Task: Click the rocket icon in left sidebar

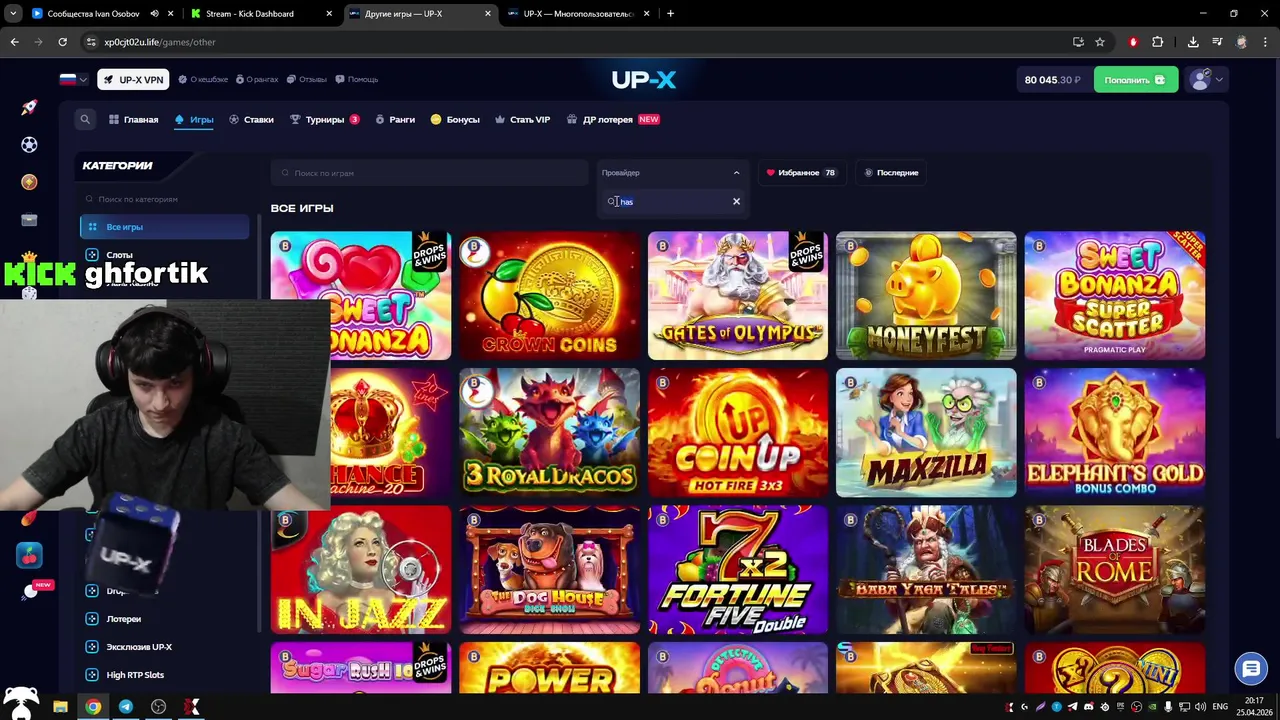Action: (29, 107)
